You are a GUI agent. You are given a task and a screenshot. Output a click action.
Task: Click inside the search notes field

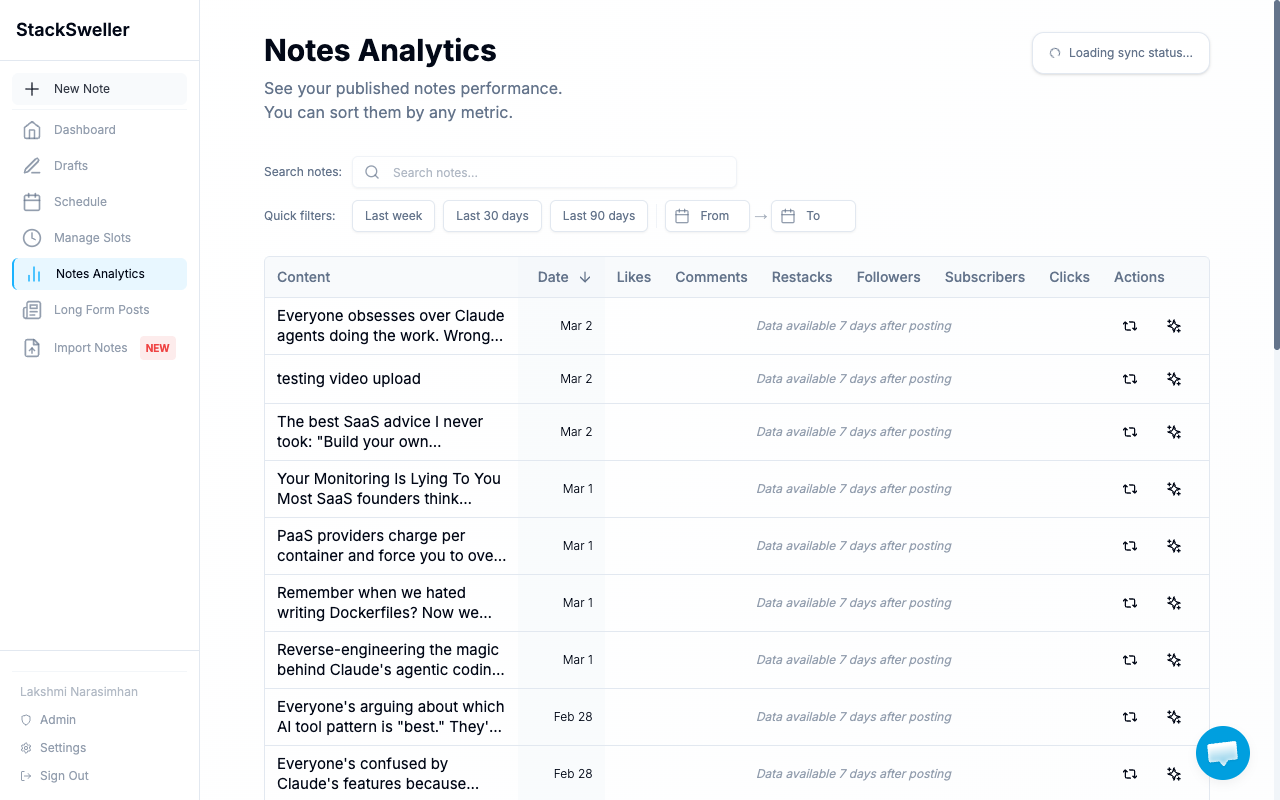tap(545, 172)
